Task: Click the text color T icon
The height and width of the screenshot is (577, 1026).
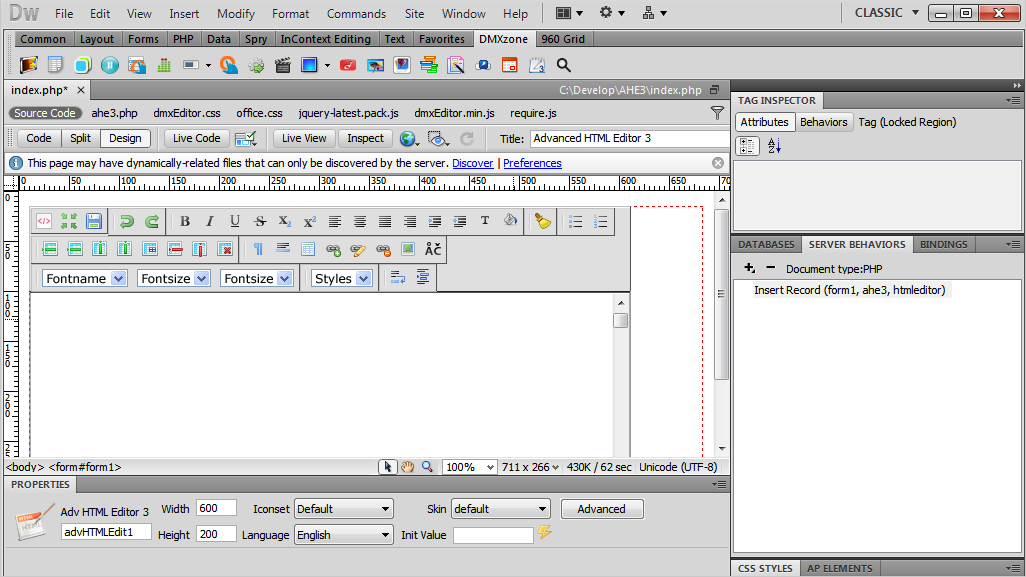Action: coord(485,221)
